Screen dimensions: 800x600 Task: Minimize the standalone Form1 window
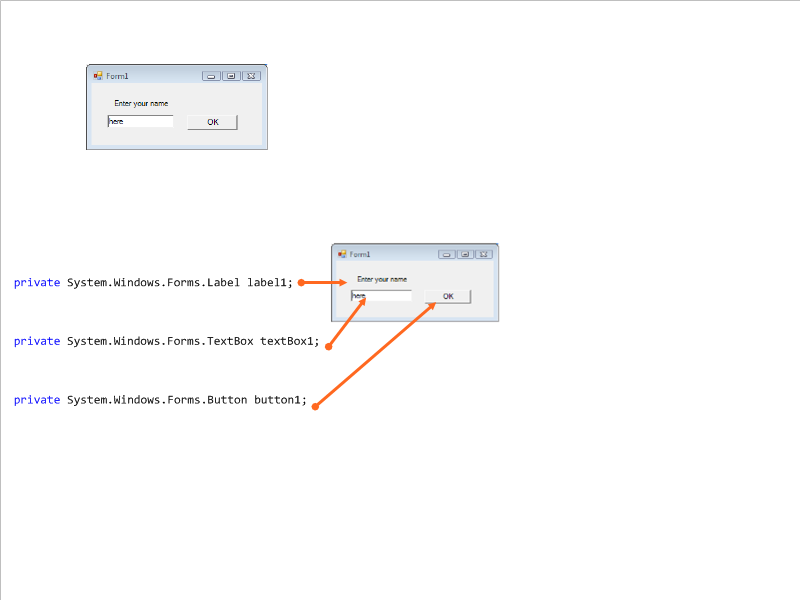point(211,76)
